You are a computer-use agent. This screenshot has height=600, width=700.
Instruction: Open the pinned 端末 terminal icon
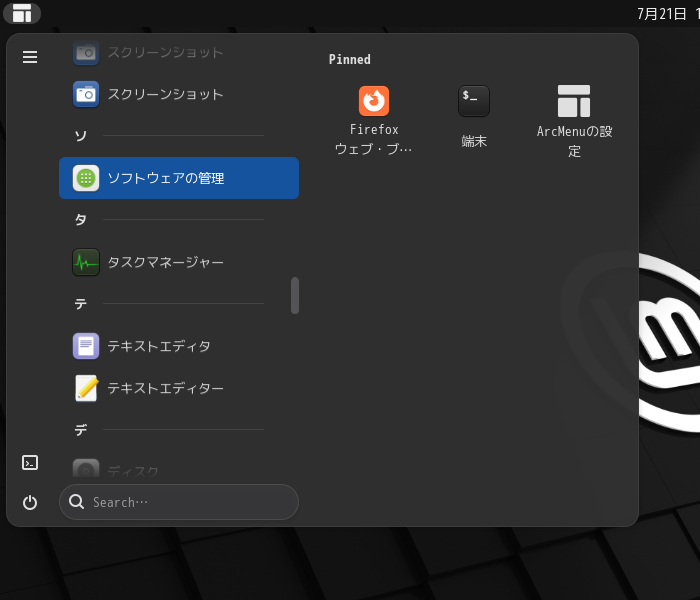474,101
